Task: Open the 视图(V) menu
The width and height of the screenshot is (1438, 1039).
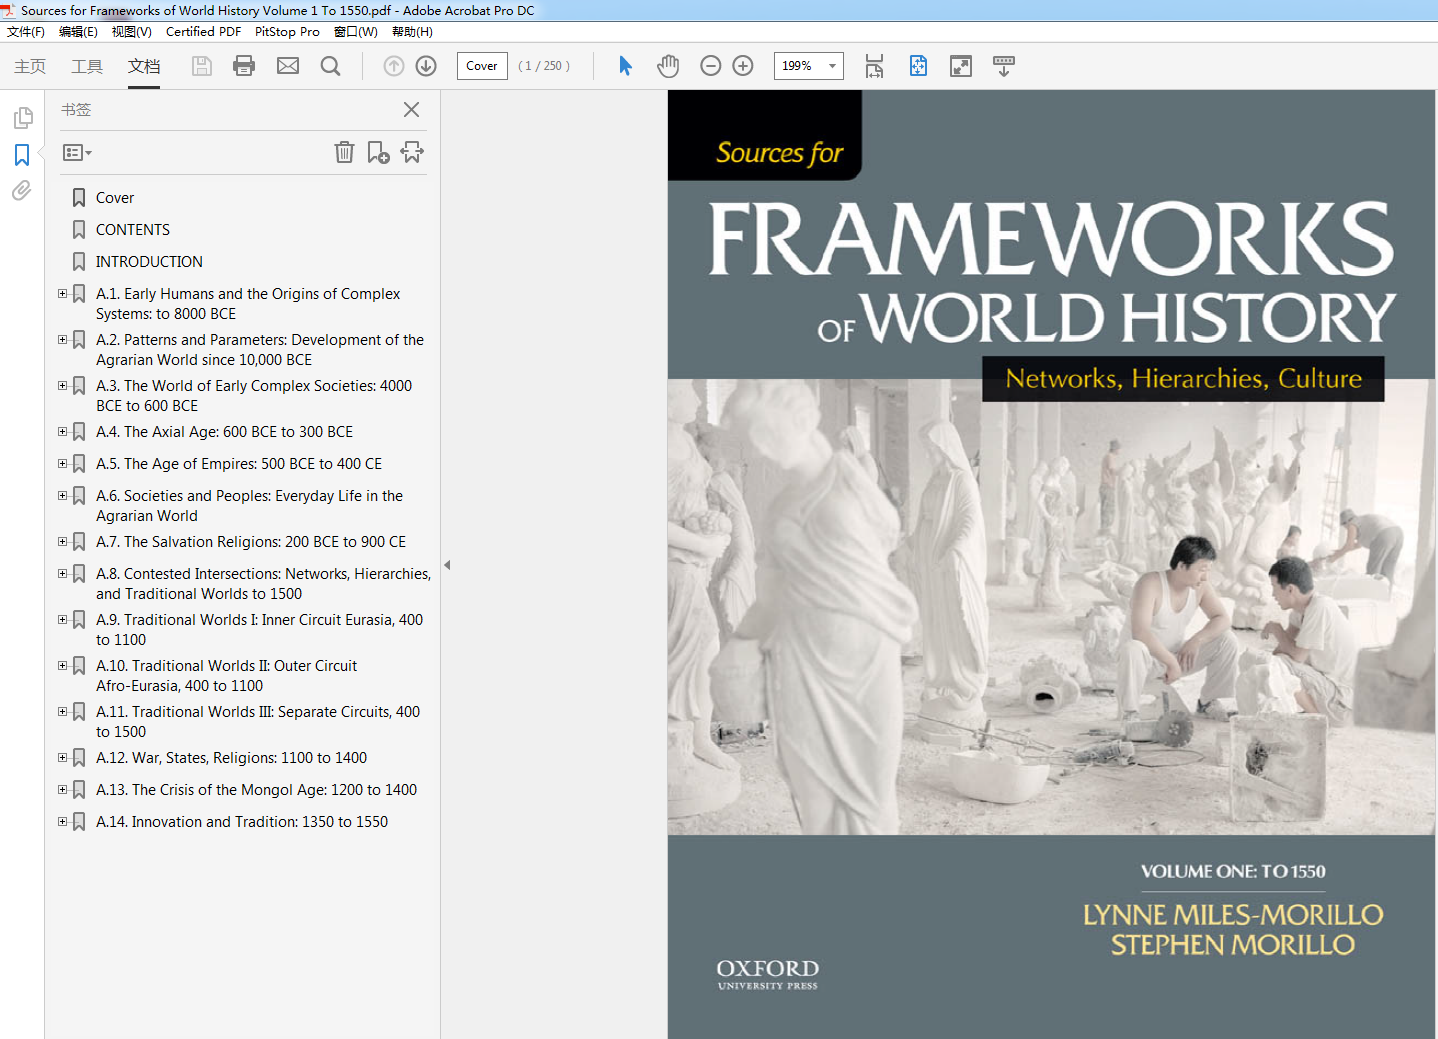Action: pyautogui.click(x=131, y=32)
